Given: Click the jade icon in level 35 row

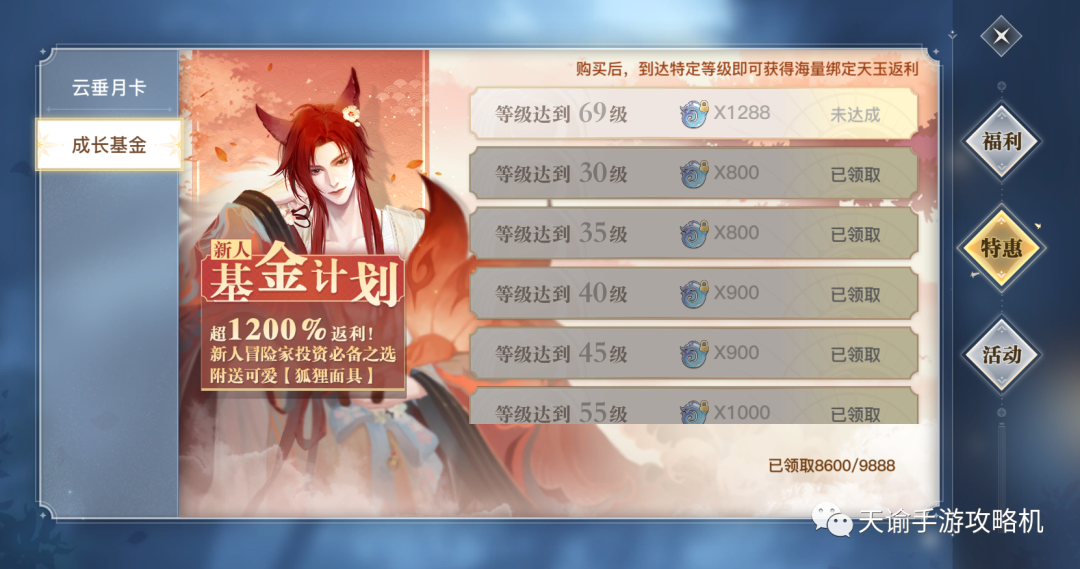Looking at the screenshot, I should click(x=694, y=234).
